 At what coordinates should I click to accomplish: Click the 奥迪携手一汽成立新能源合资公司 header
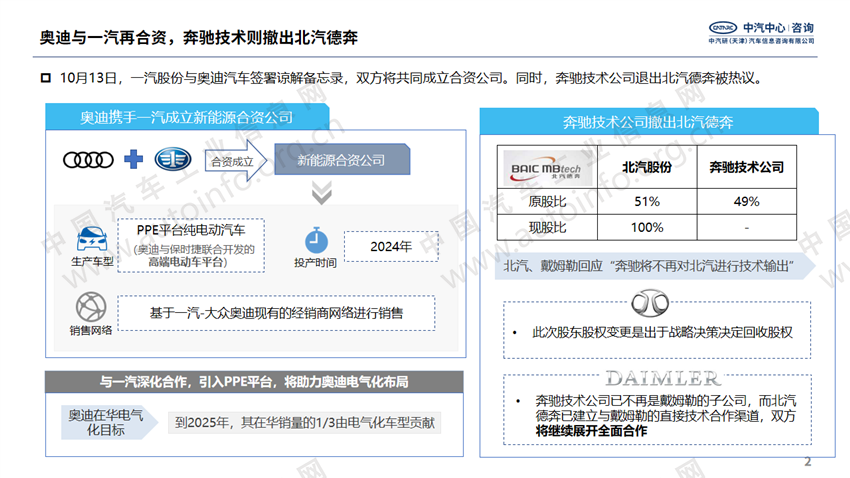click(x=187, y=117)
